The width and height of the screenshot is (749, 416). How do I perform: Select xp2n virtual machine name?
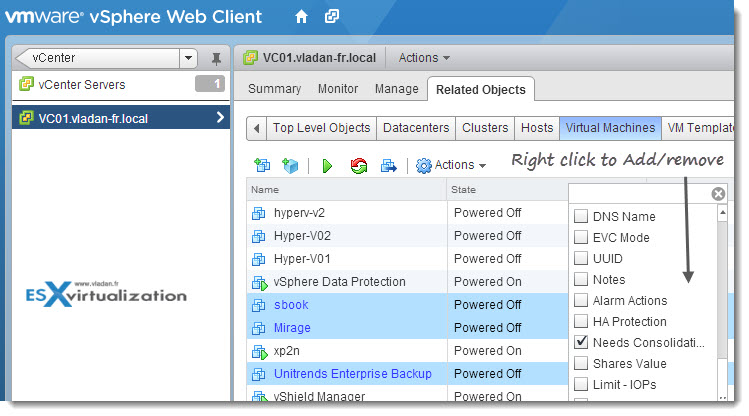[287, 351]
